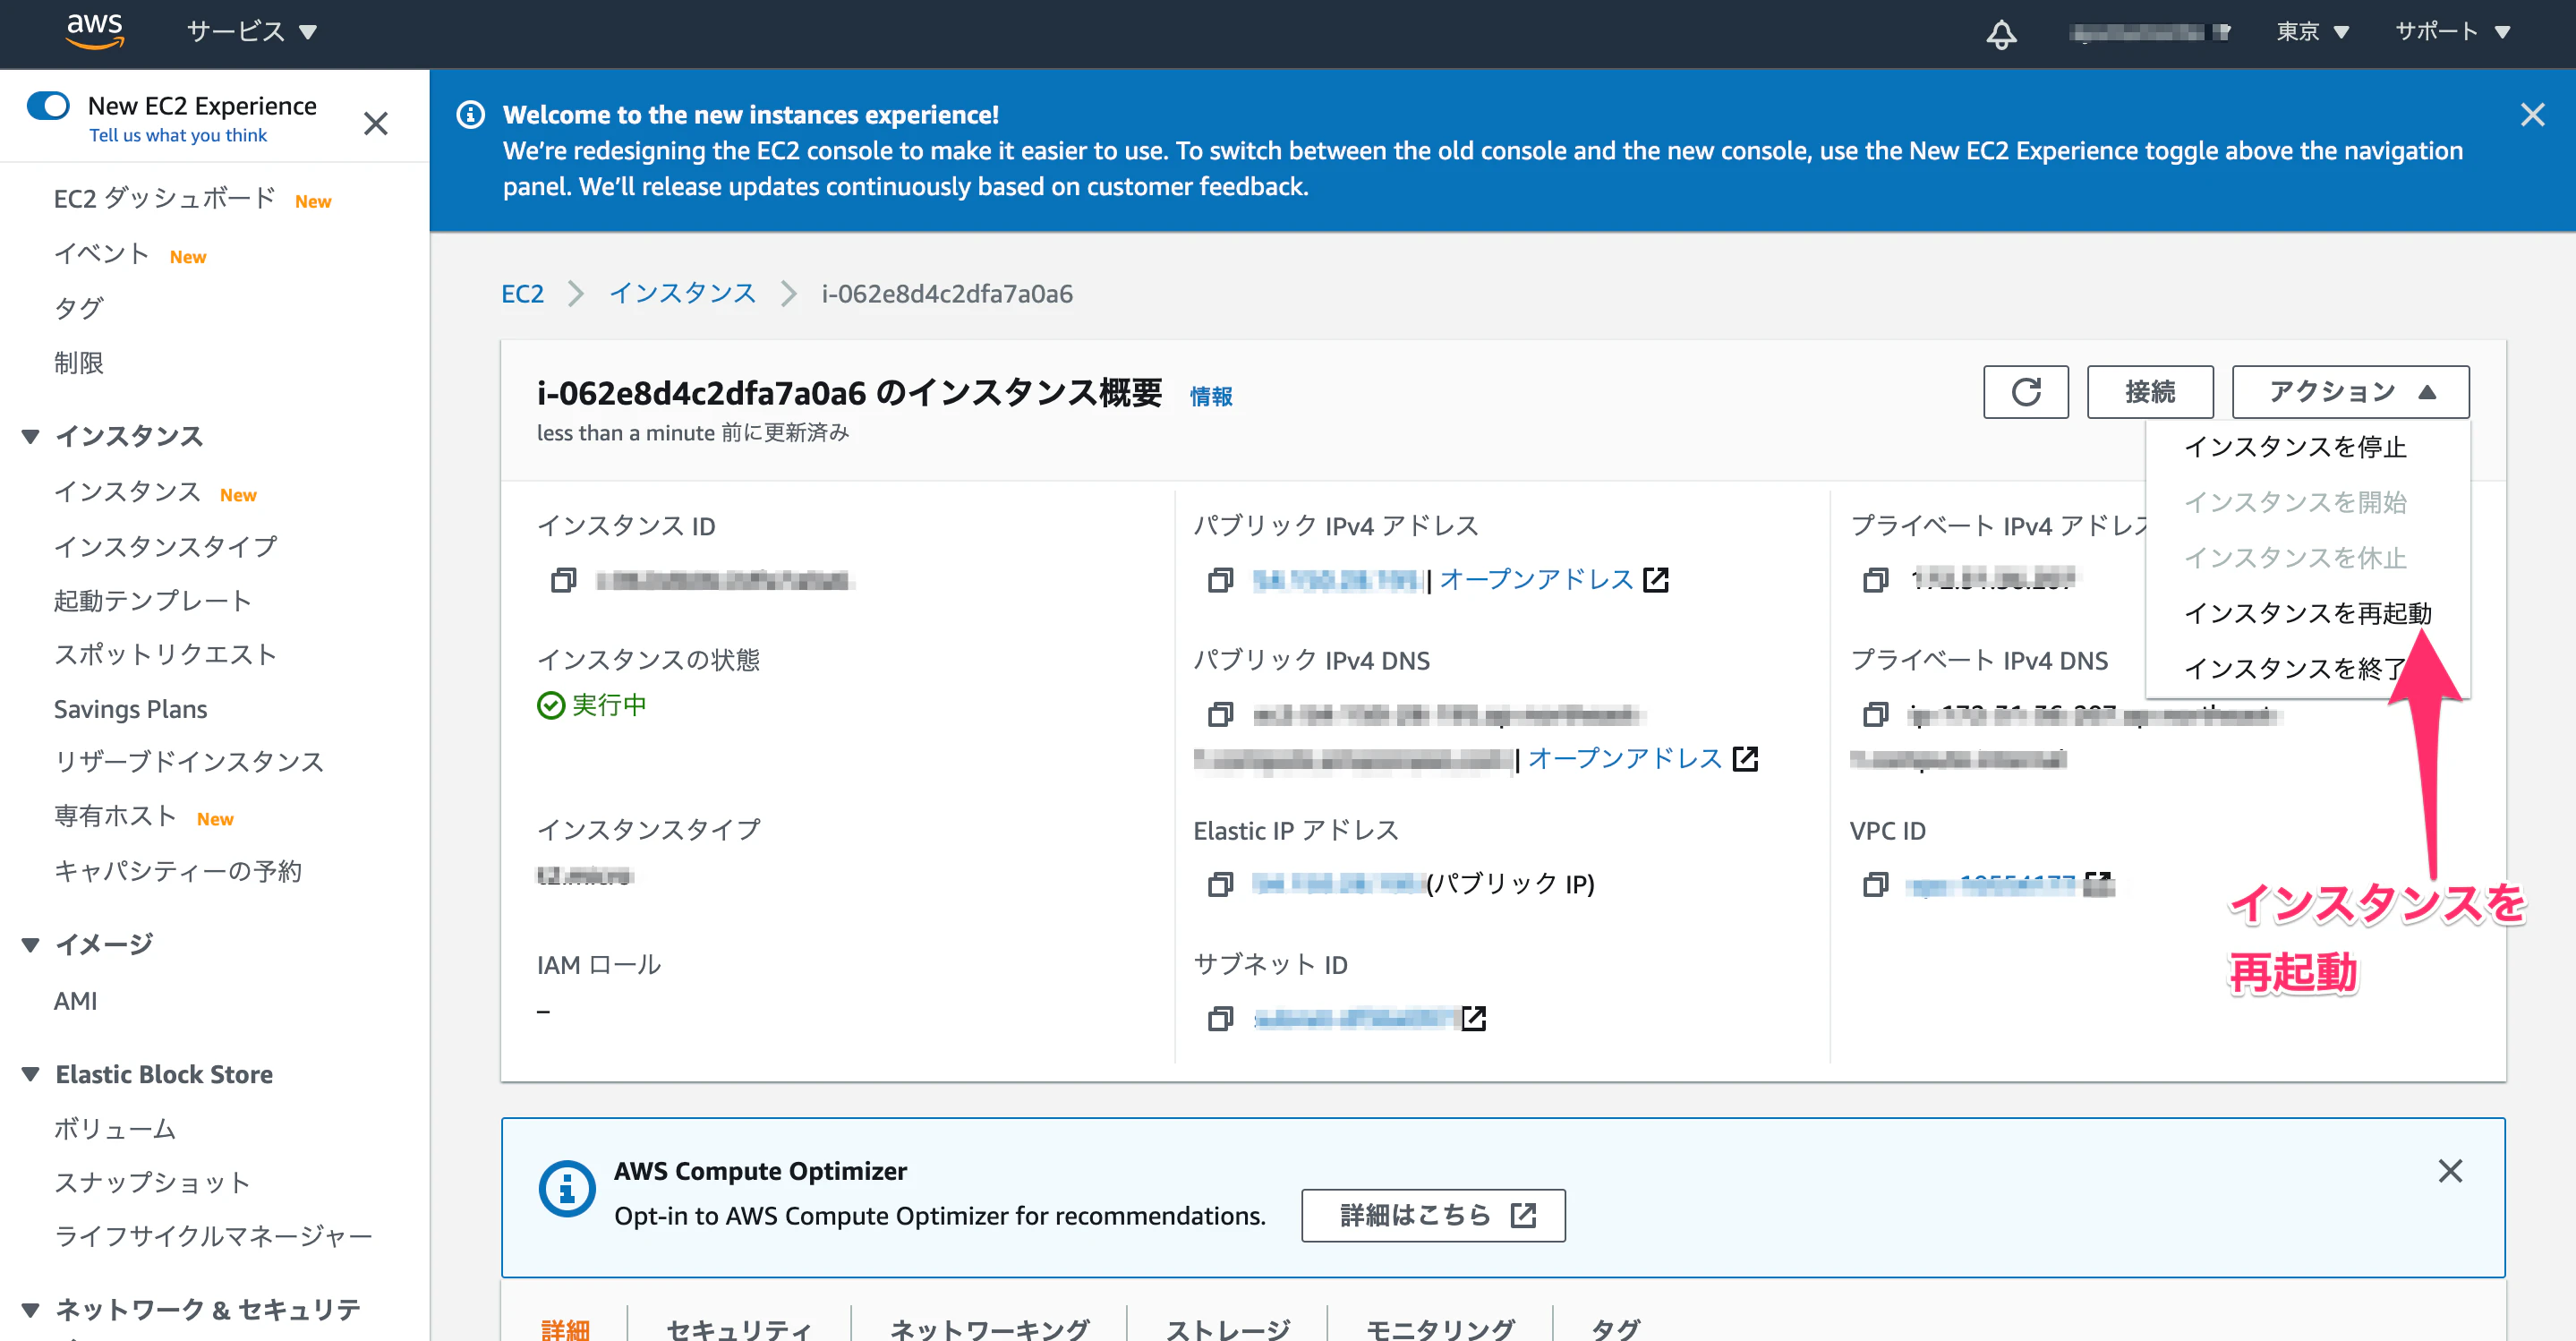2576x1341 pixels.
Task: Click the インスタンス breadcrumb link
Action: pos(683,294)
